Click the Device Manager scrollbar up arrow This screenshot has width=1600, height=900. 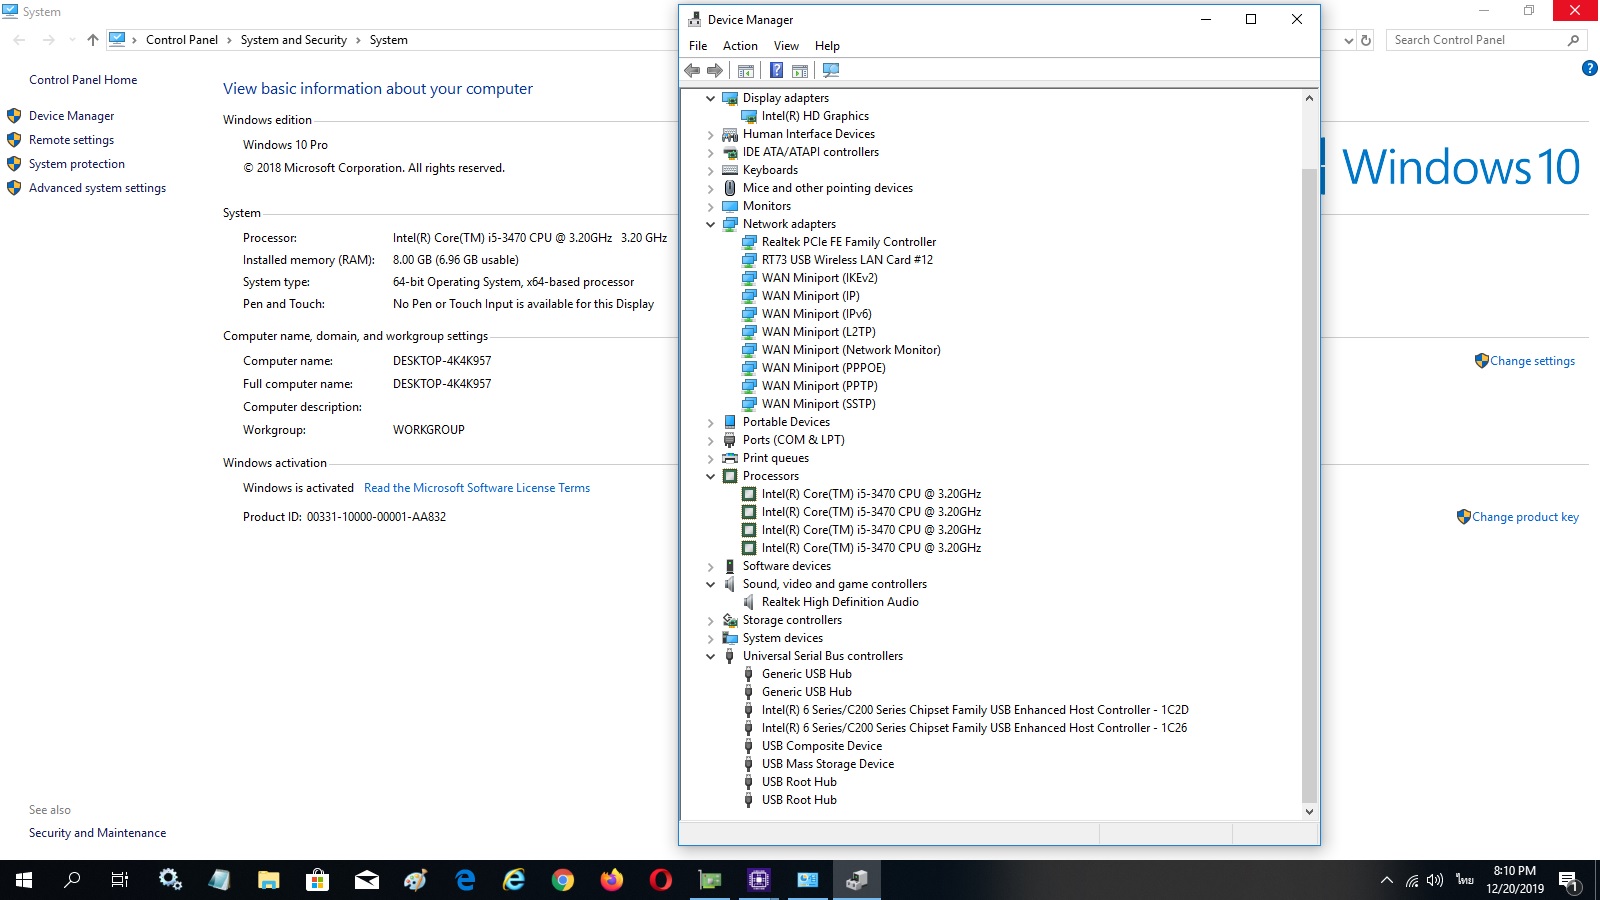click(1309, 98)
